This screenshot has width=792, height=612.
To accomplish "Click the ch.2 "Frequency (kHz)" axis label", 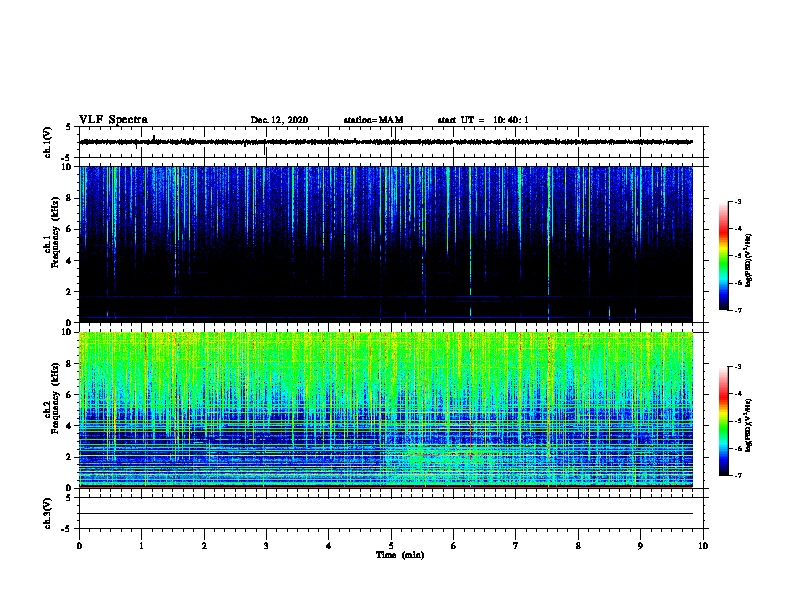I will click(x=55, y=398).
